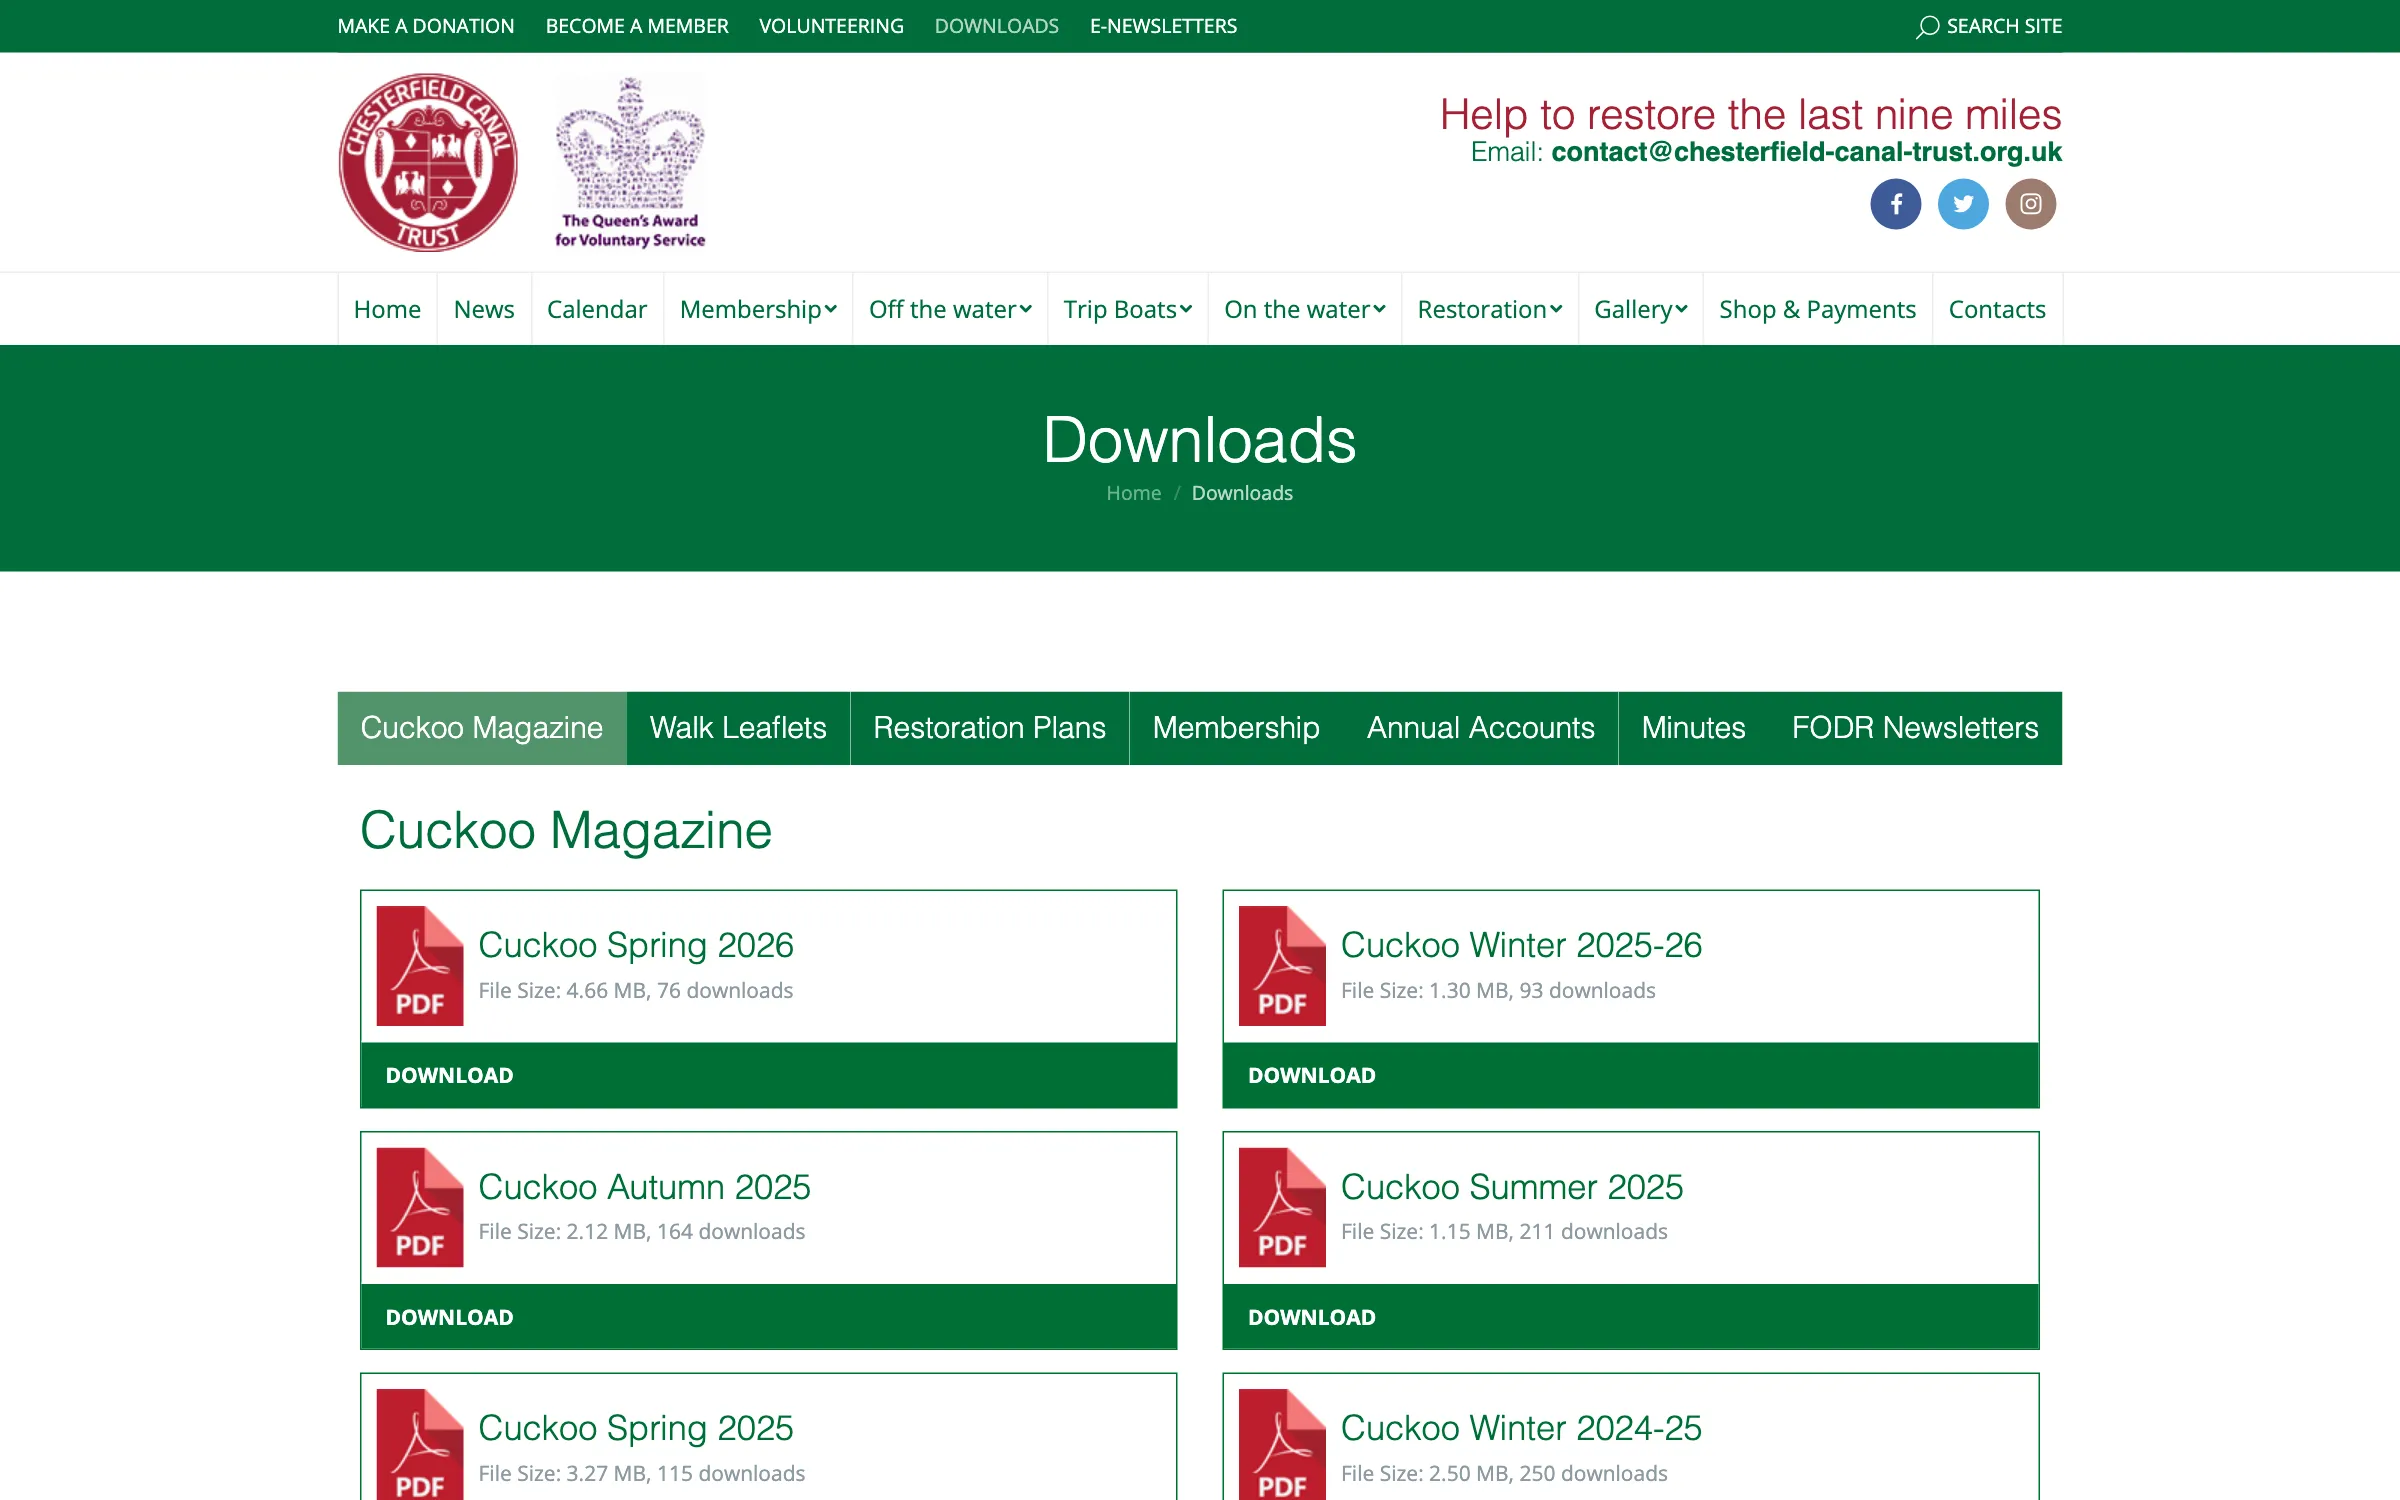Open the E-Newsletters link

[x=1163, y=26]
